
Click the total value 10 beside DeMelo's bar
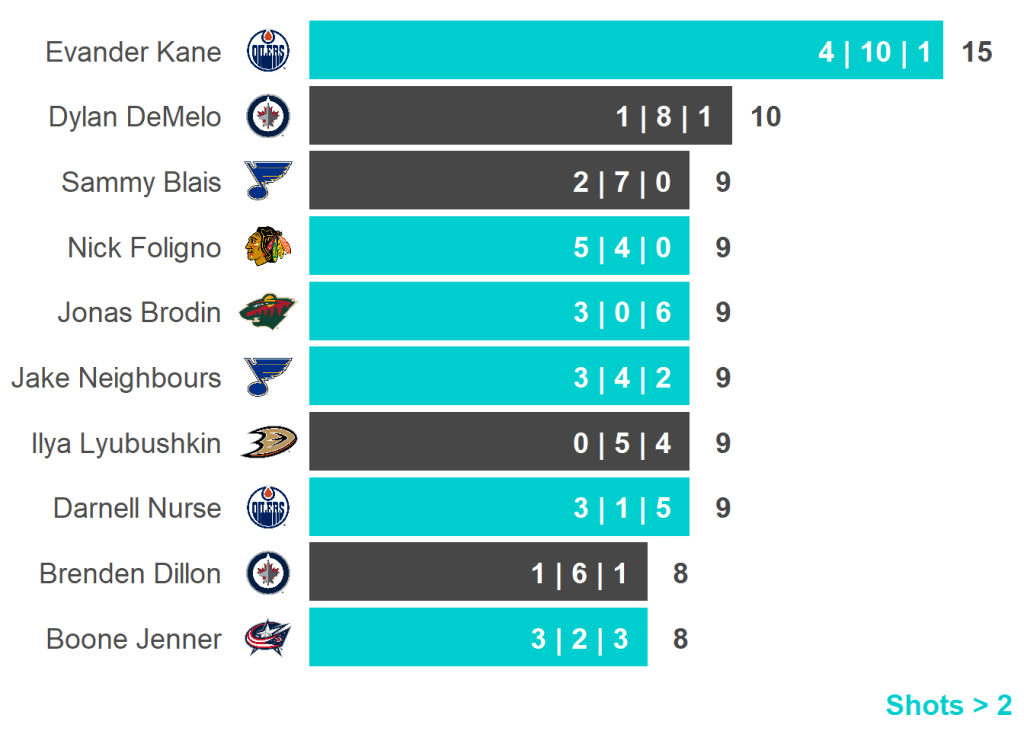coord(765,117)
